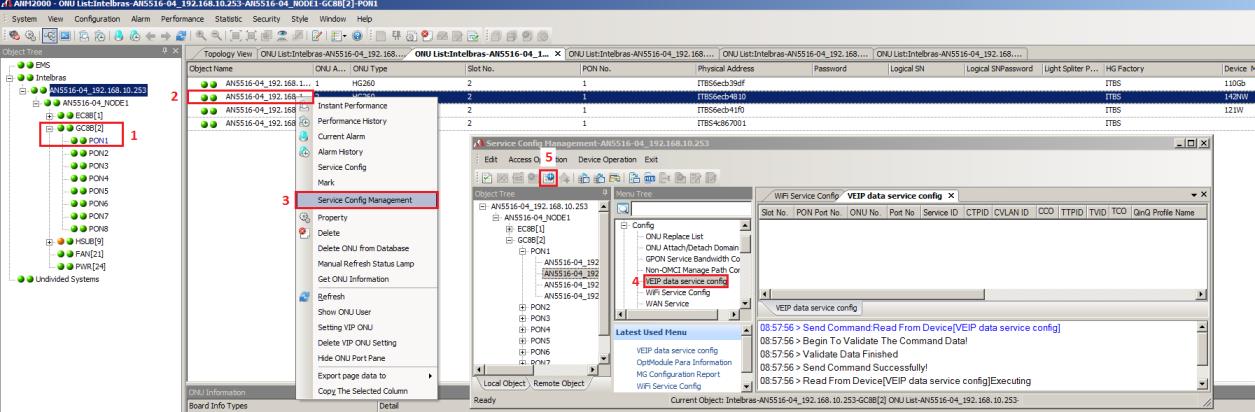The width and height of the screenshot is (1255, 412).
Task: Expand the HSUB[9] tree node
Action: [x=49, y=241]
